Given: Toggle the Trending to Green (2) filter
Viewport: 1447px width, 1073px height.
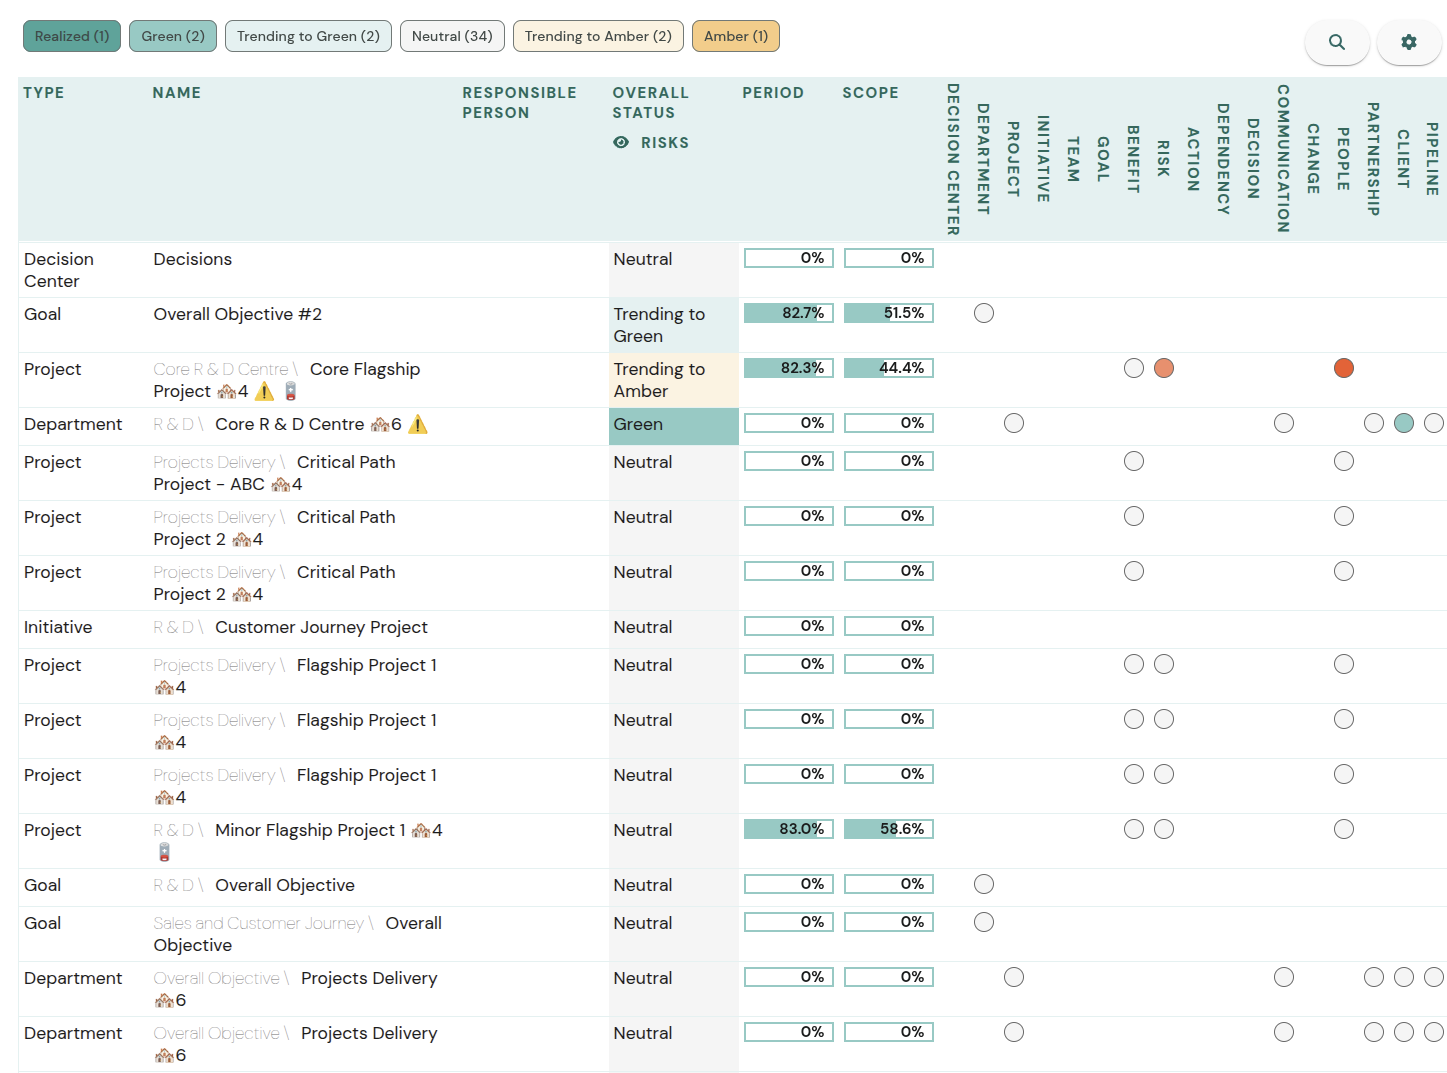Looking at the screenshot, I should (x=308, y=36).
